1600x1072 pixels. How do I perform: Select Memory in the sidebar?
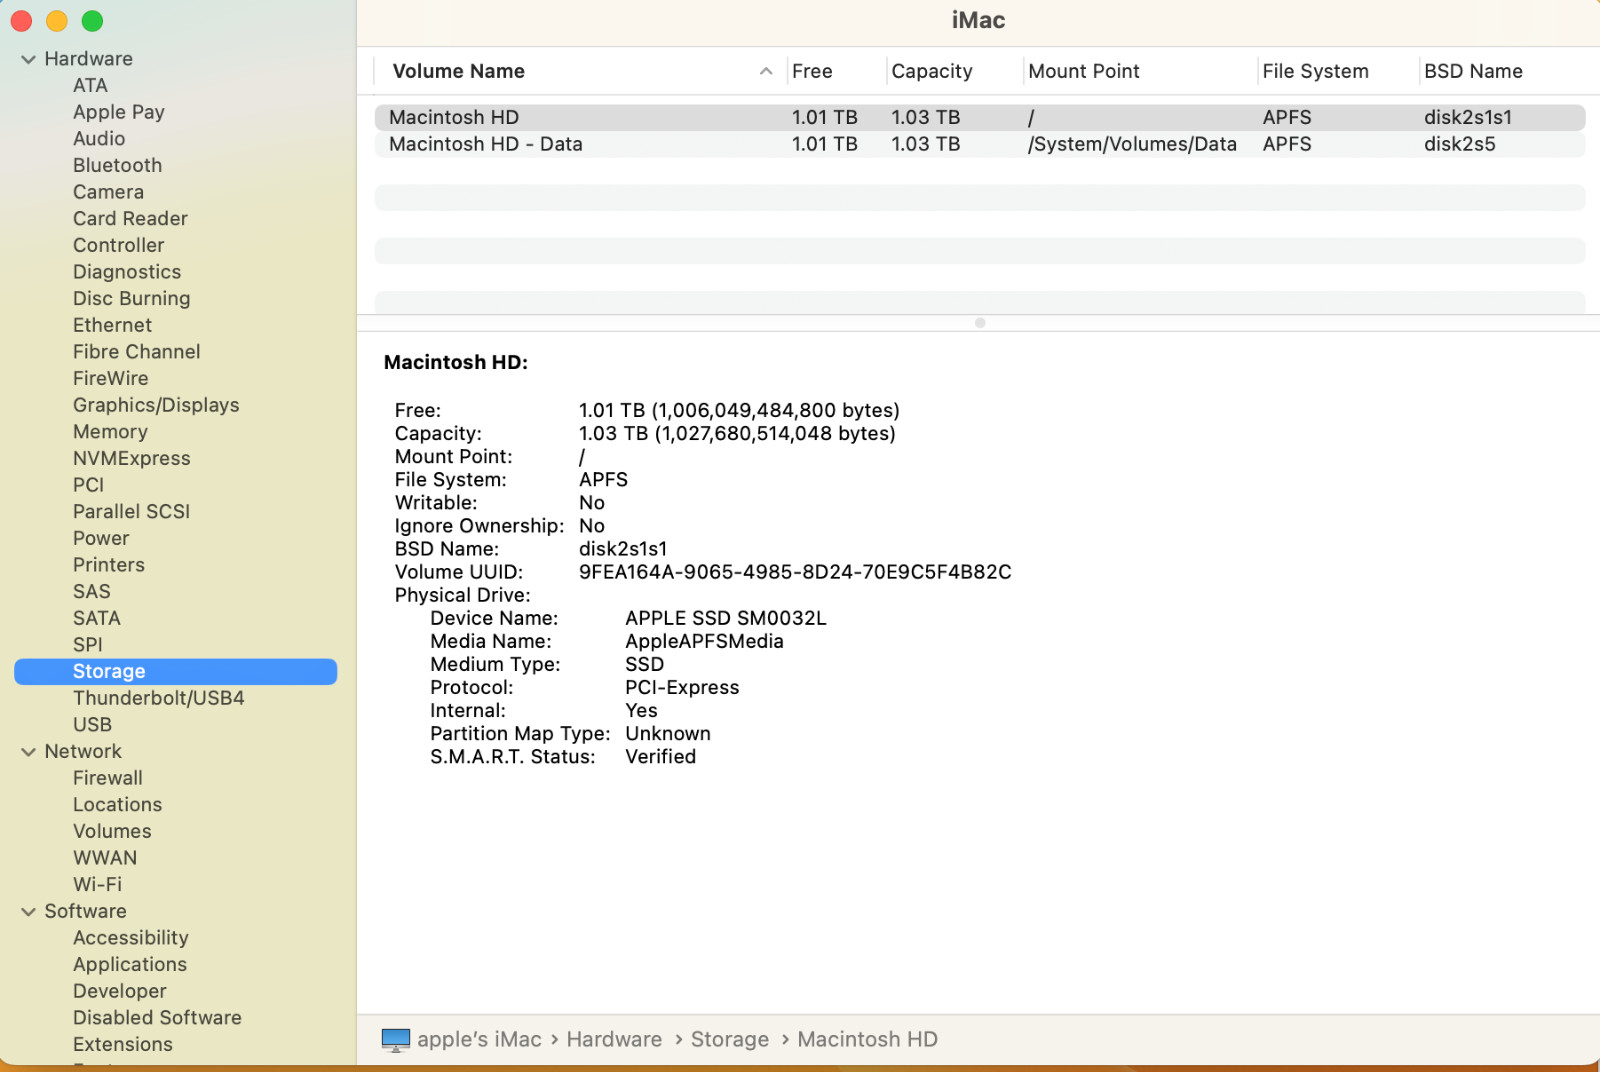[110, 432]
